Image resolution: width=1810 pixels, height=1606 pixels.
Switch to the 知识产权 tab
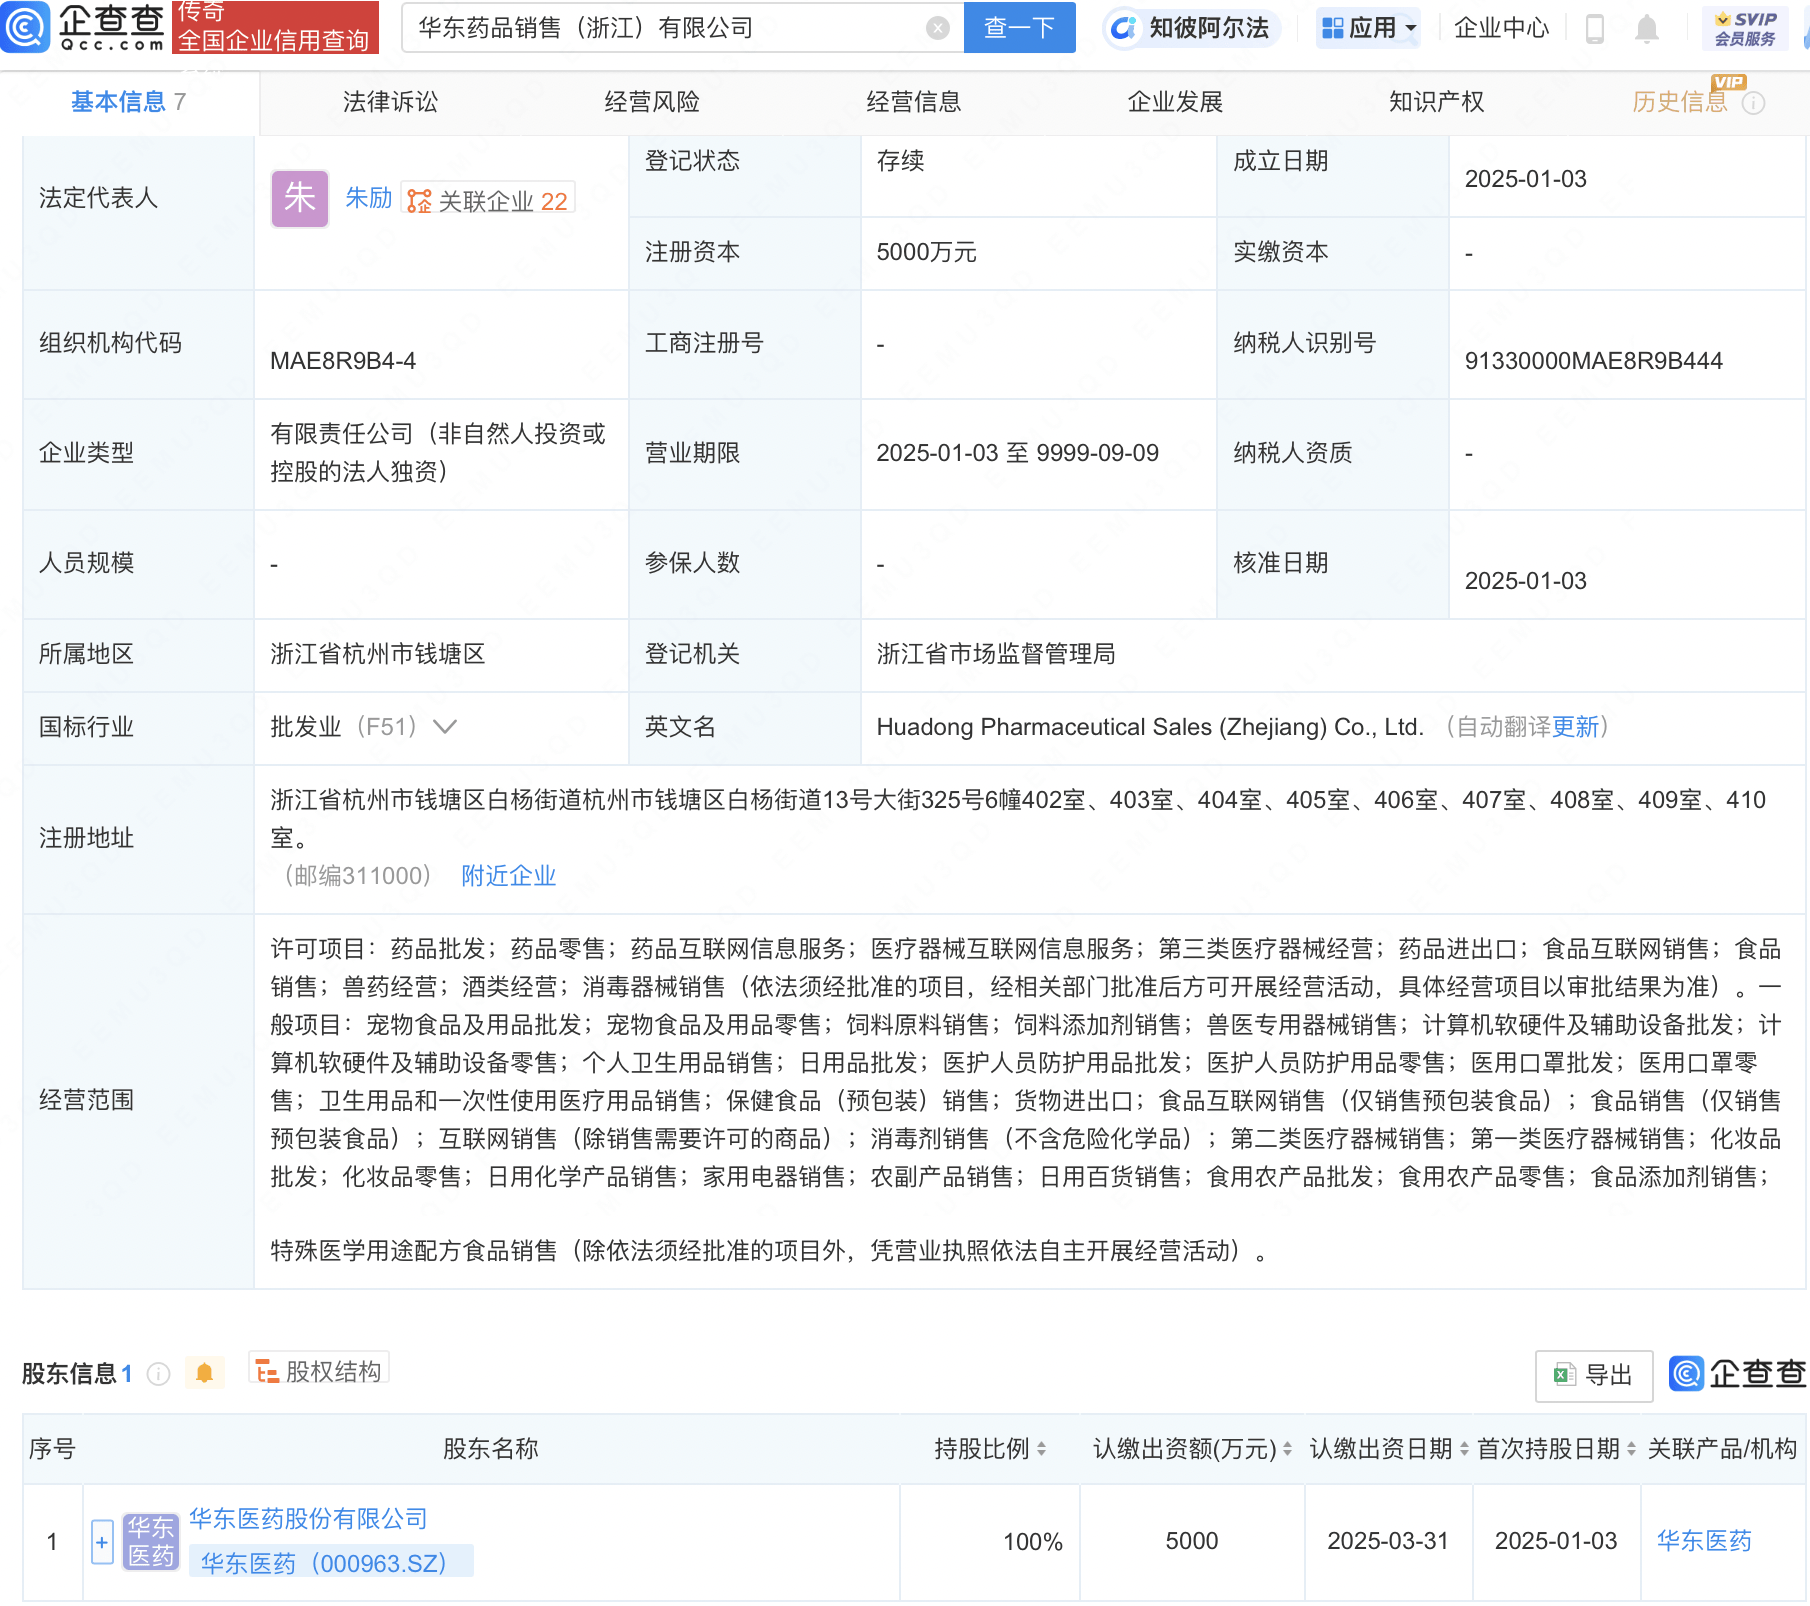pos(1436,102)
